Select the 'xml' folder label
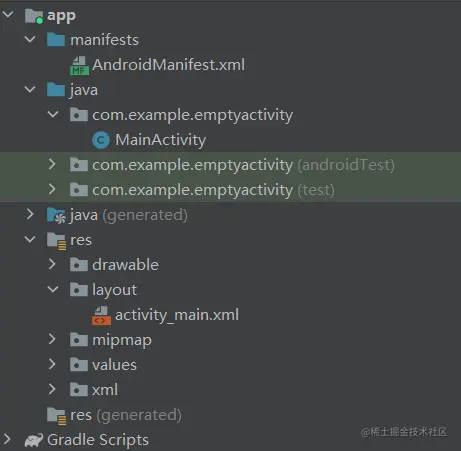461x451 pixels. click(105, 390)
